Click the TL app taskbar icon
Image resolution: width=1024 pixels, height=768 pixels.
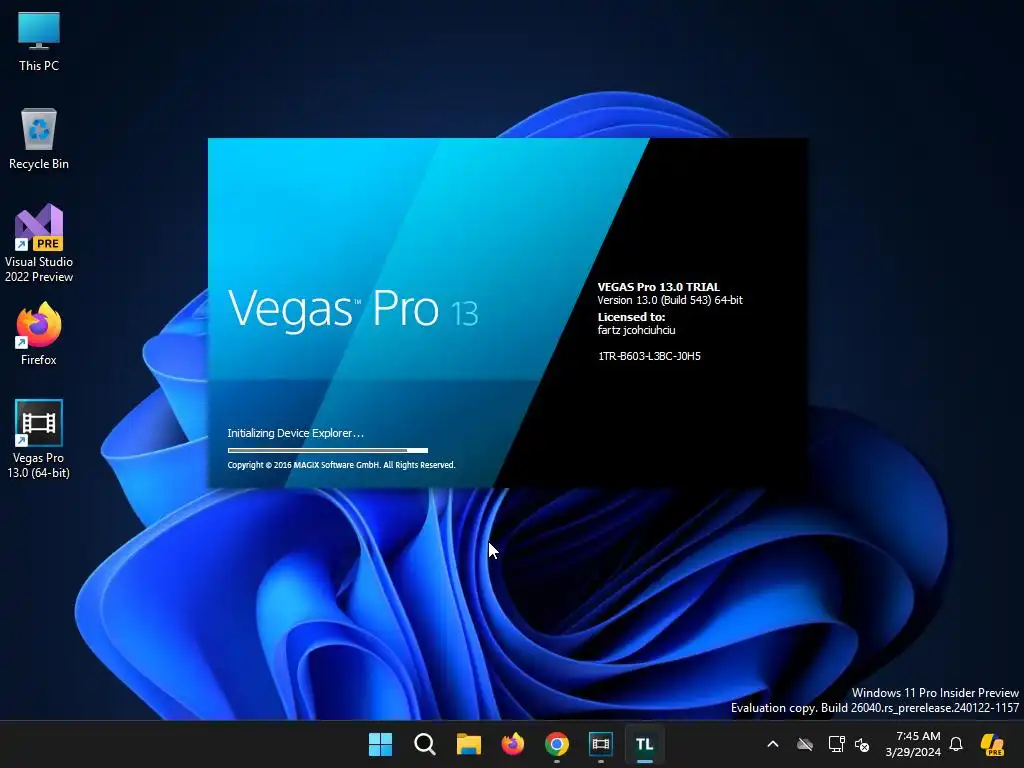pyautogui.click(x=645, y=744)
